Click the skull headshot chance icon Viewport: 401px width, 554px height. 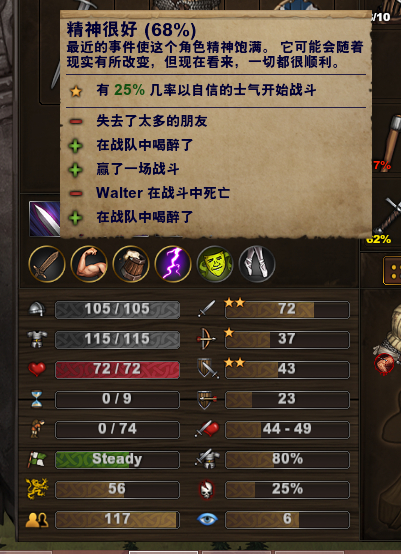[207, 489]
